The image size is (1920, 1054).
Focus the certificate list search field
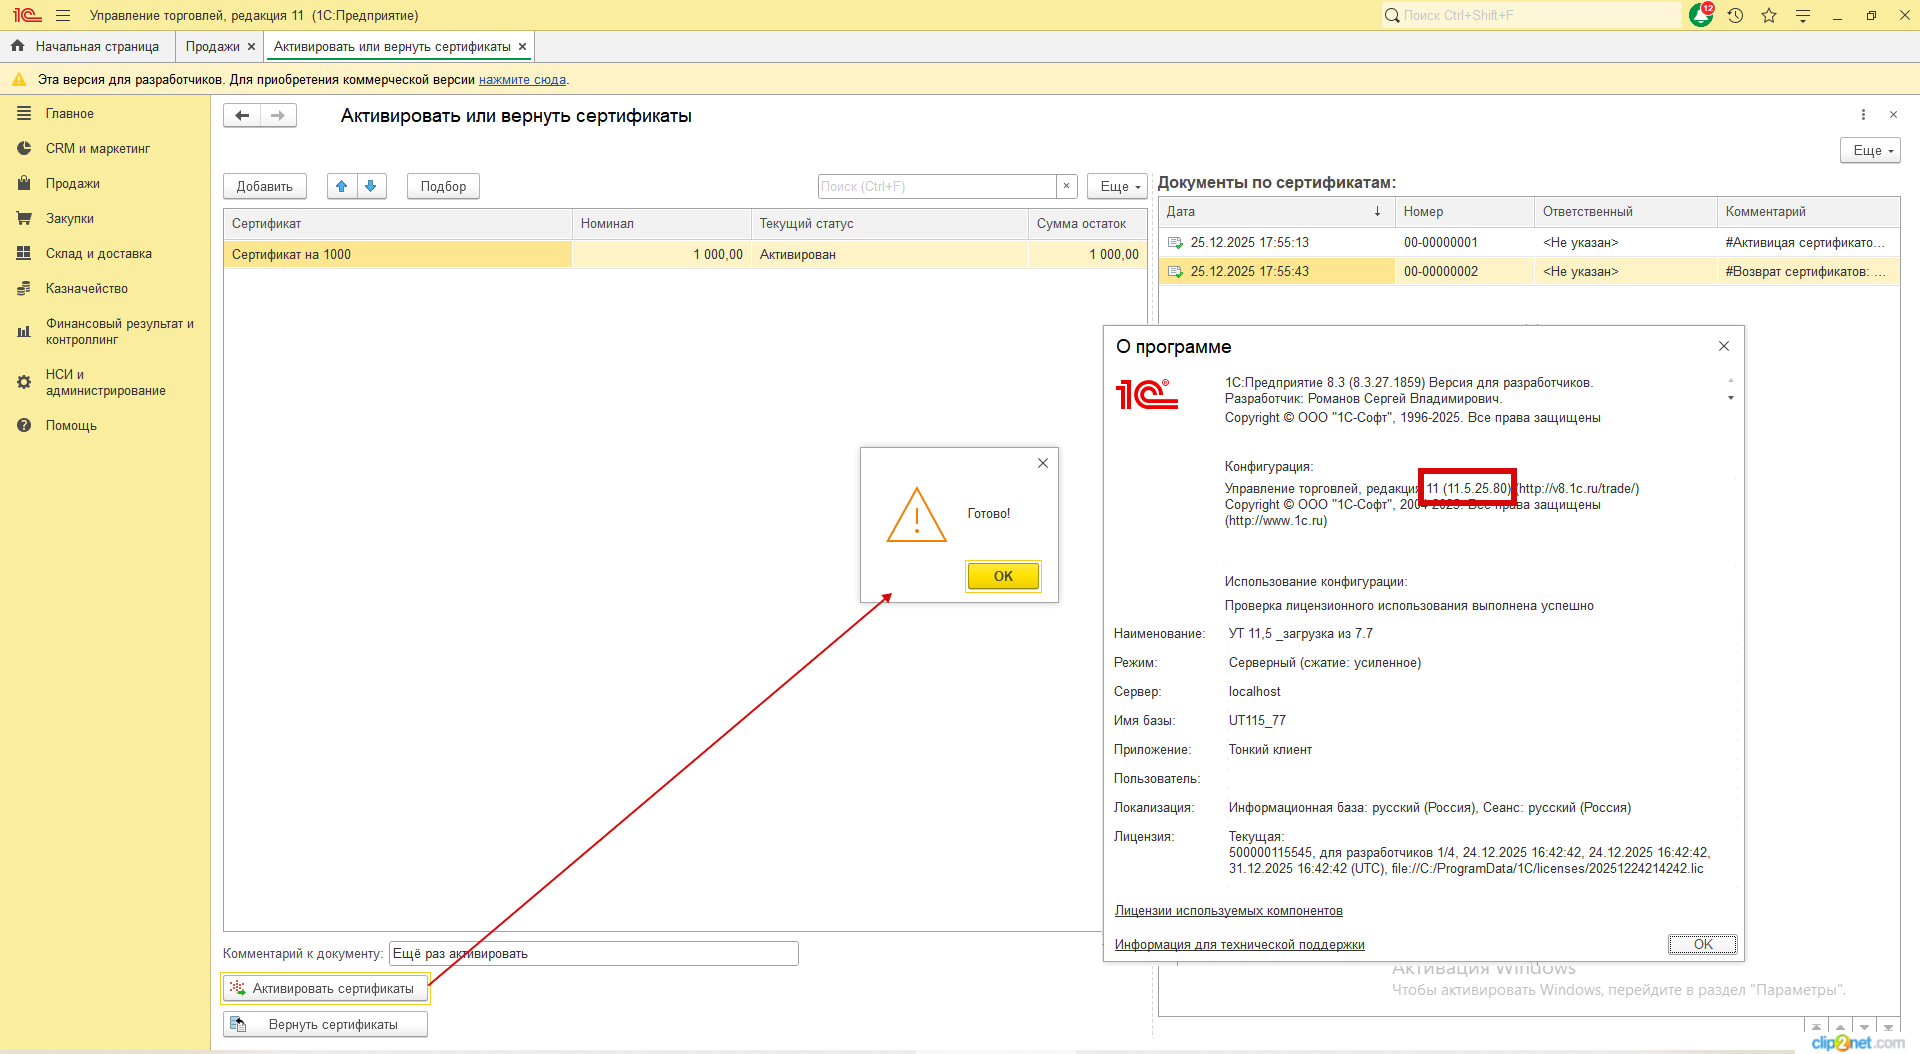coord(938,186)
